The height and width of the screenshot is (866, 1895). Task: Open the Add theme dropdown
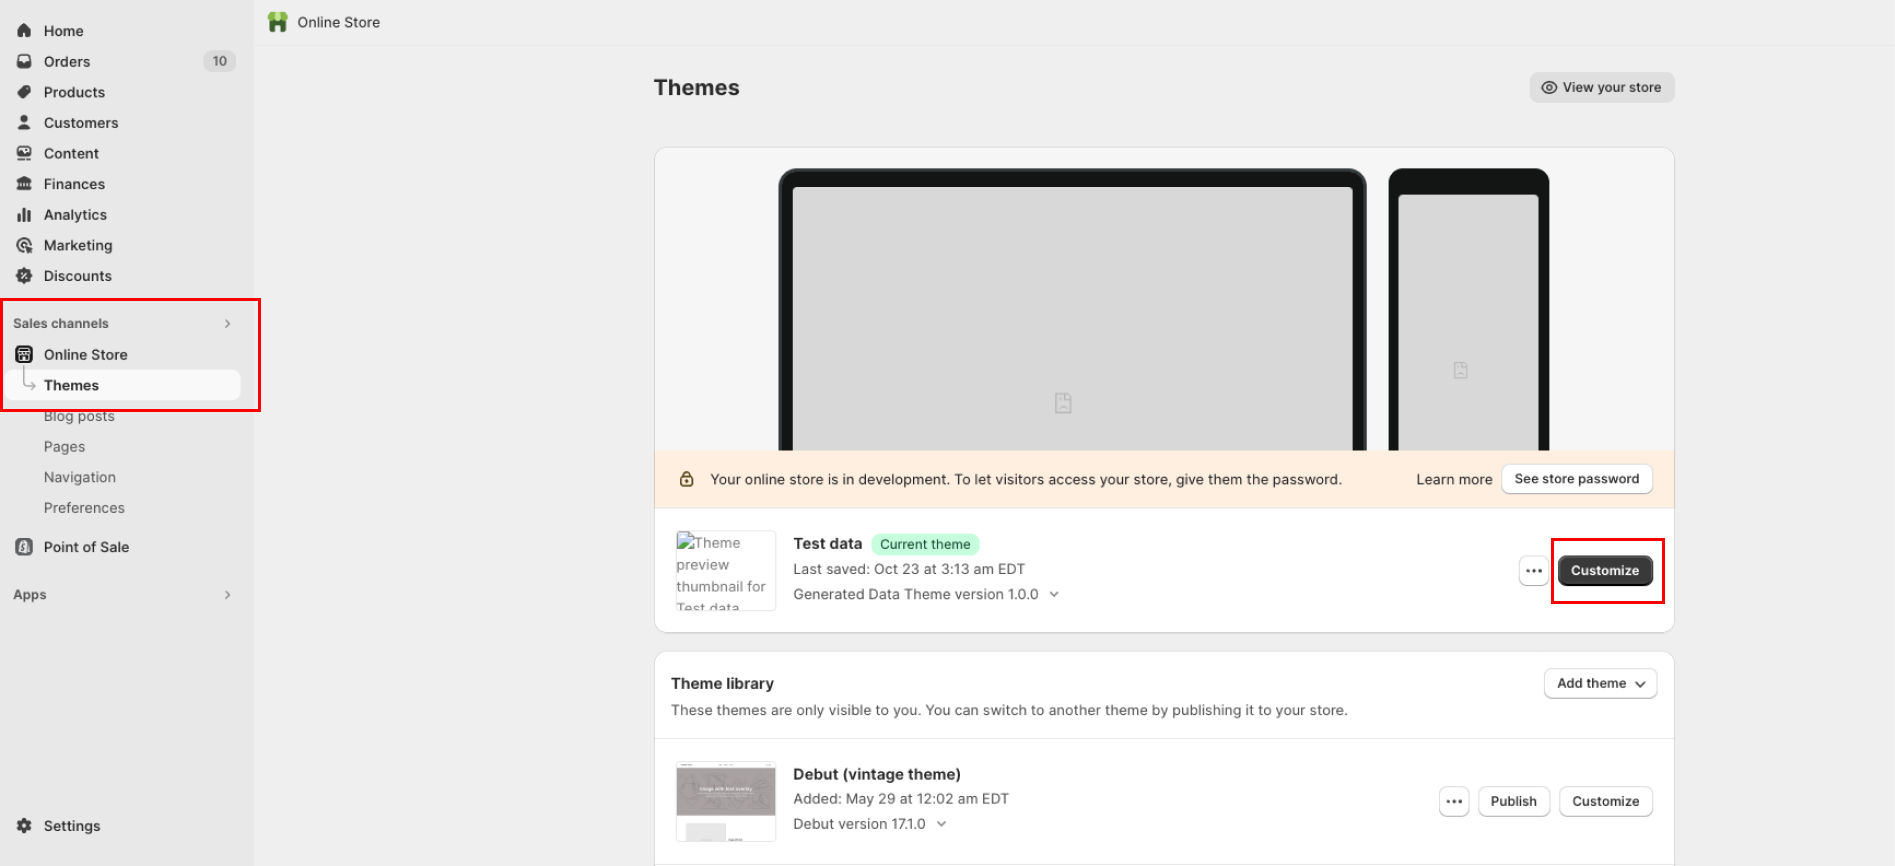coord(1600,684)
